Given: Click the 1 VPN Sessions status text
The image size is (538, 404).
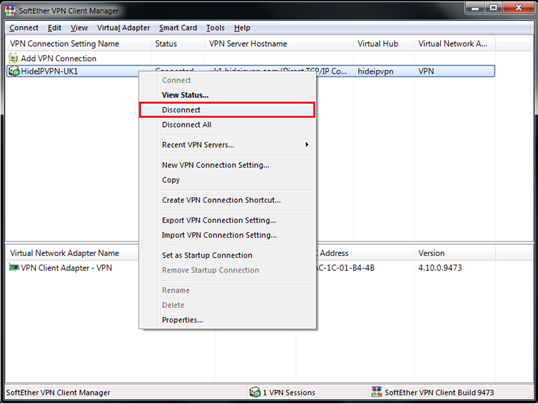Looking at the screenshot, I should [x=289, y=392].
